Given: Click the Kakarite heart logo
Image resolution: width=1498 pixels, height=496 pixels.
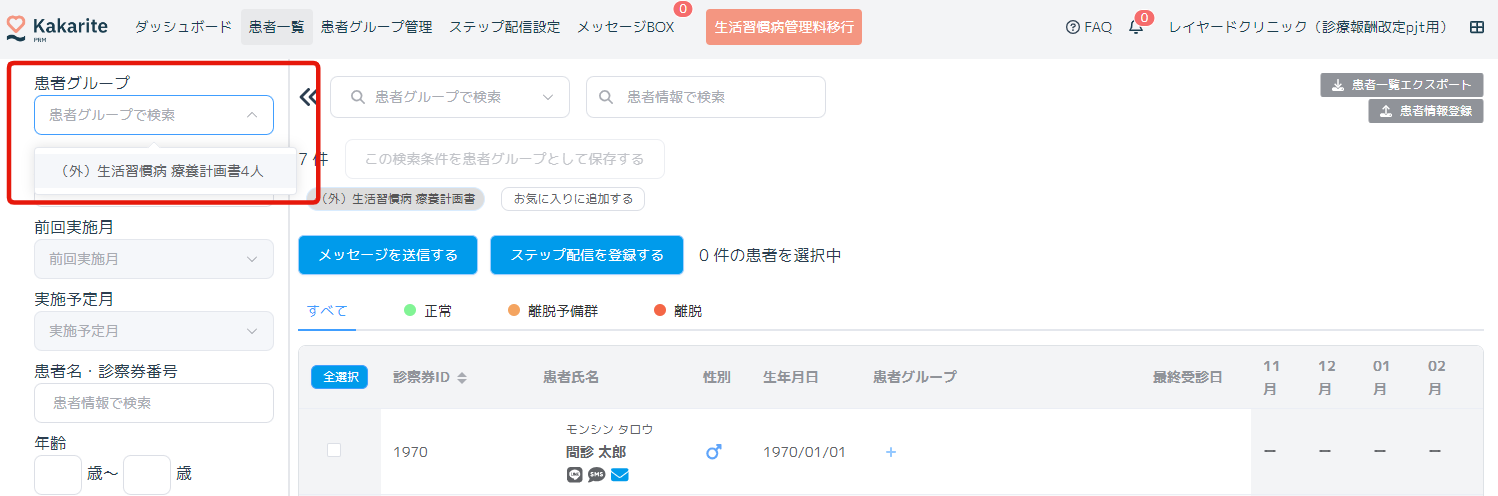Looking at the screenshot, I should tap(16, 27).
